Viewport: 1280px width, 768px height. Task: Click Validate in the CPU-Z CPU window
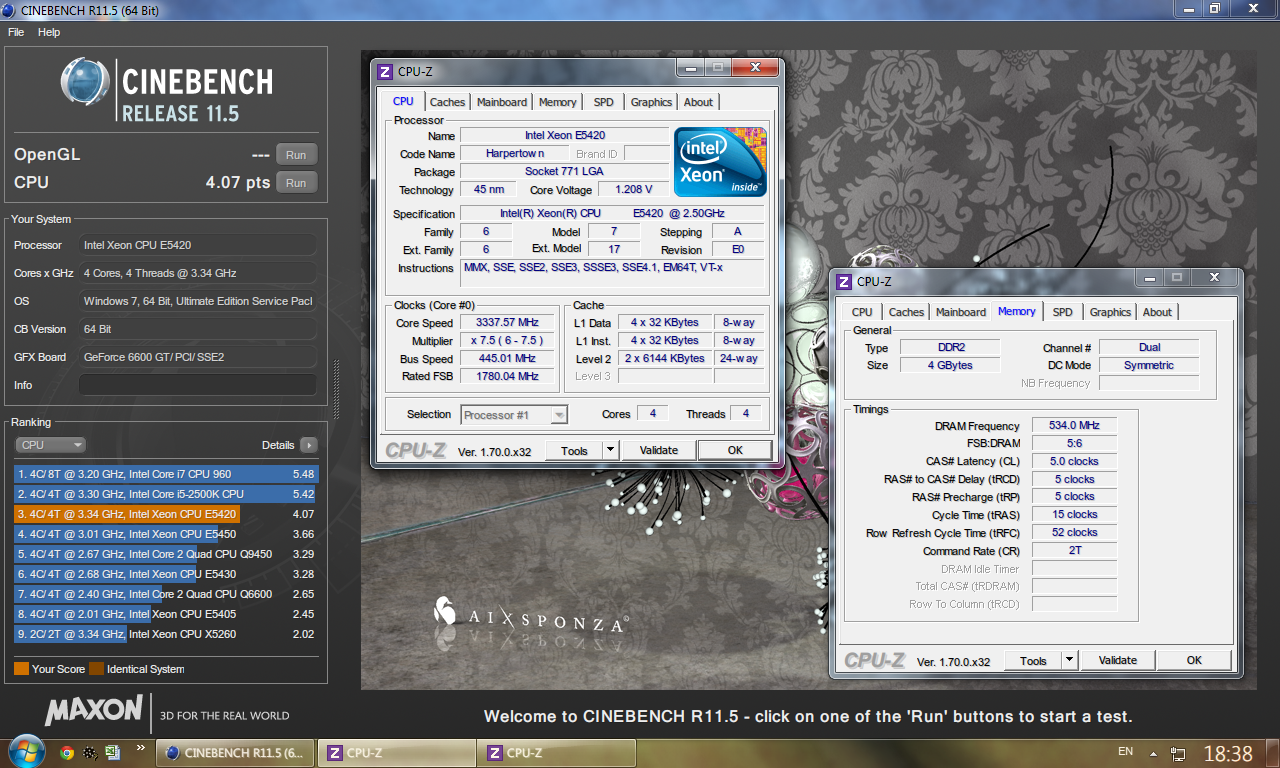[x=658, y=451]
